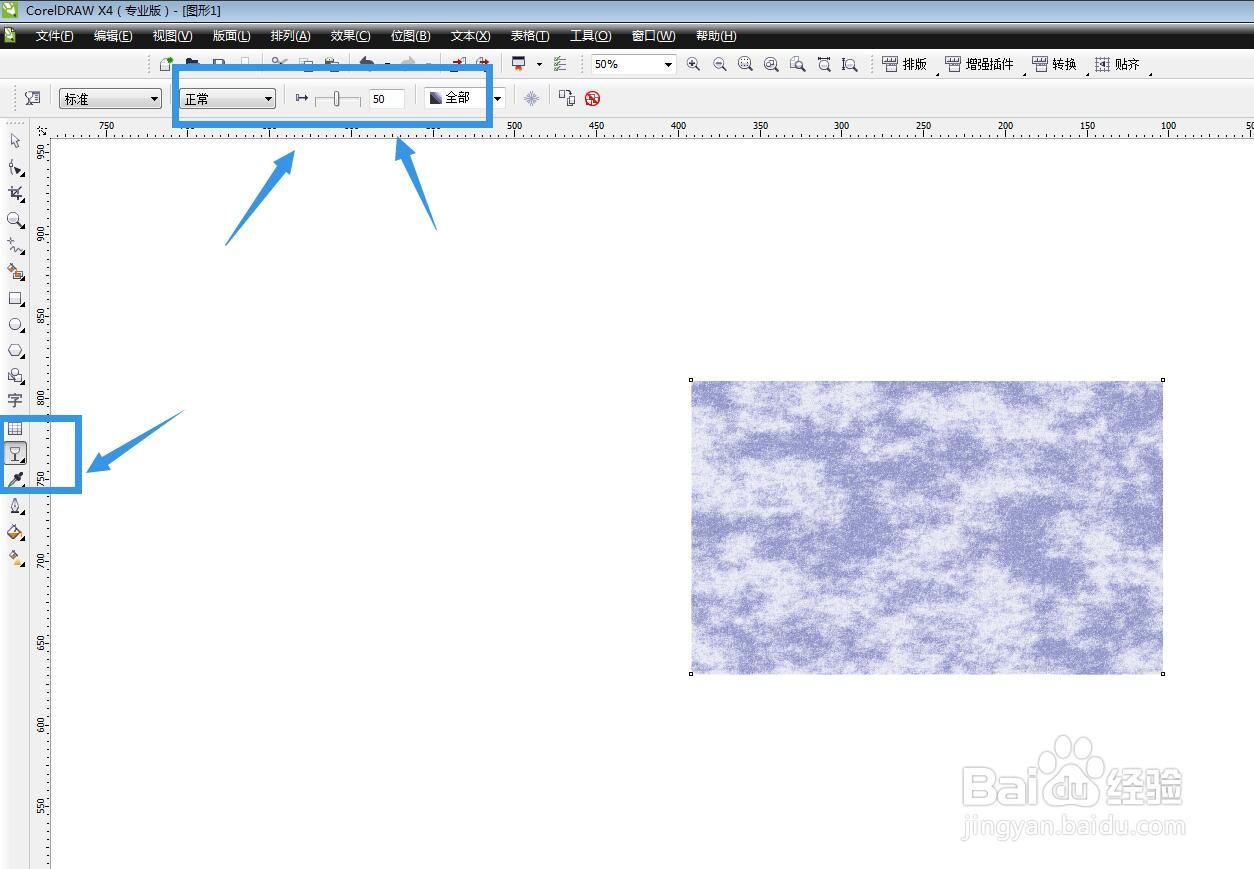Open the 版面(L) menu

pos(231,36)
